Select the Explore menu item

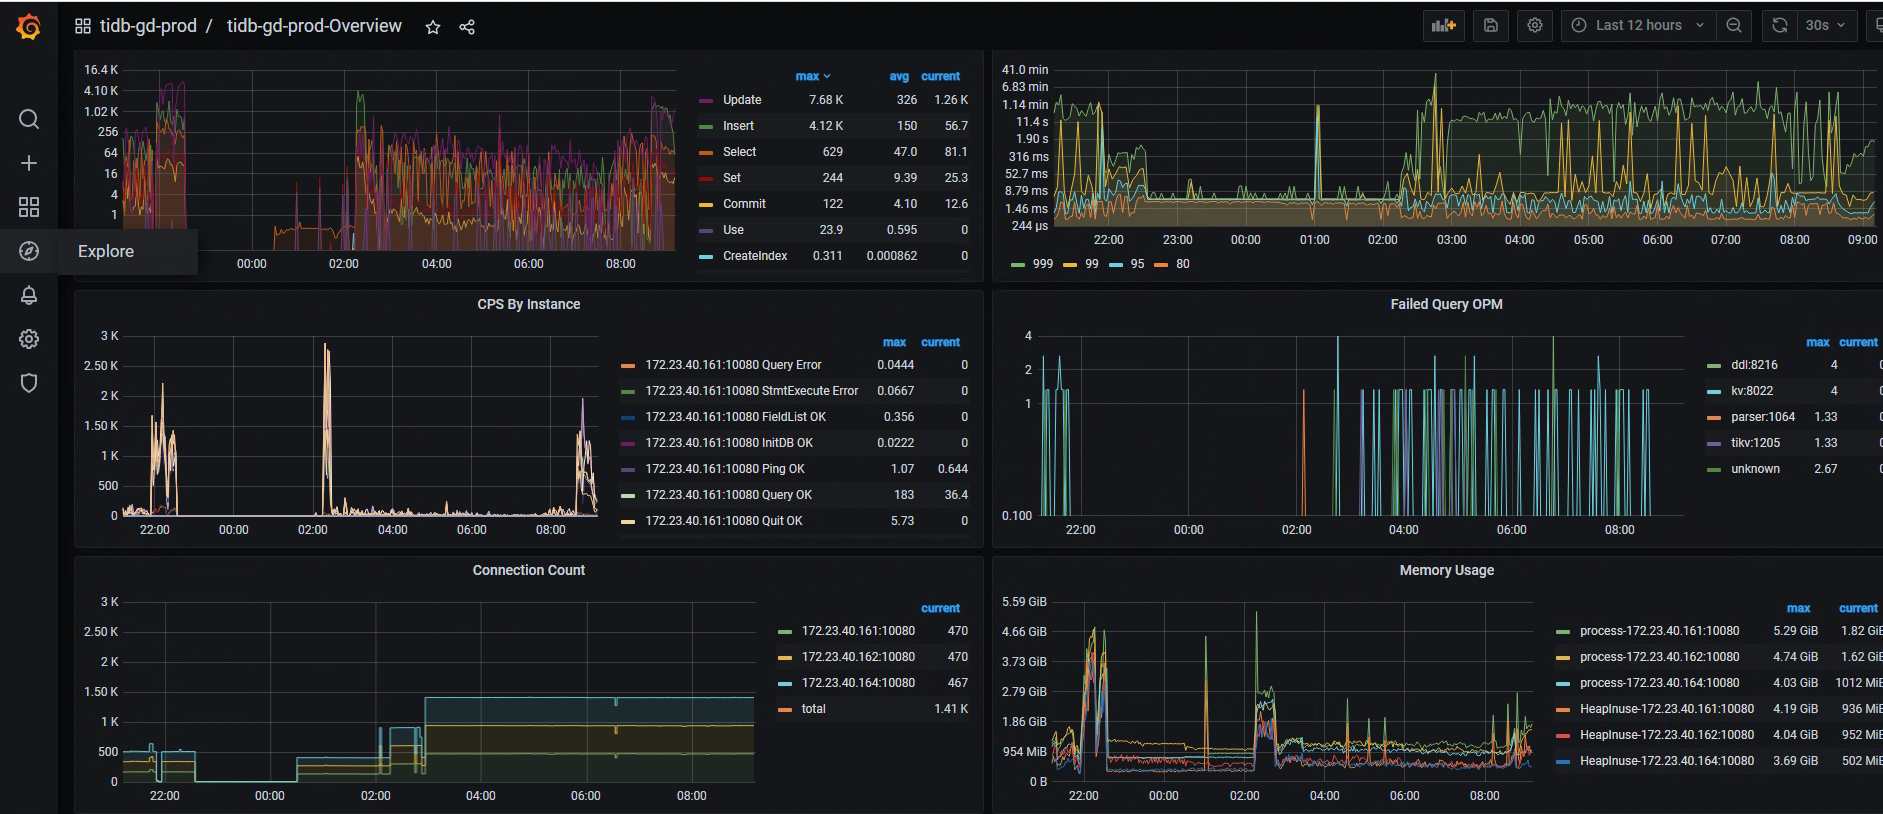coord(106,252)
